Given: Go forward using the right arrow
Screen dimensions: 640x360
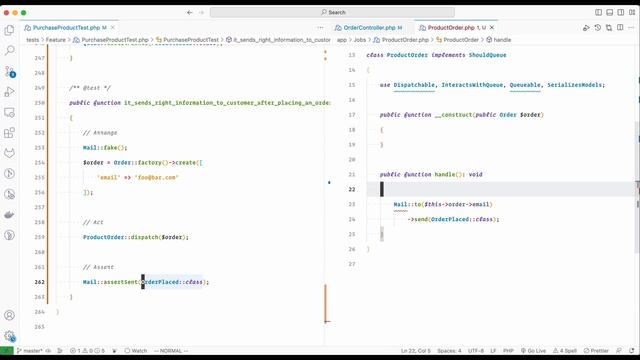Looking at the screenshot, I should pos(201,13).
